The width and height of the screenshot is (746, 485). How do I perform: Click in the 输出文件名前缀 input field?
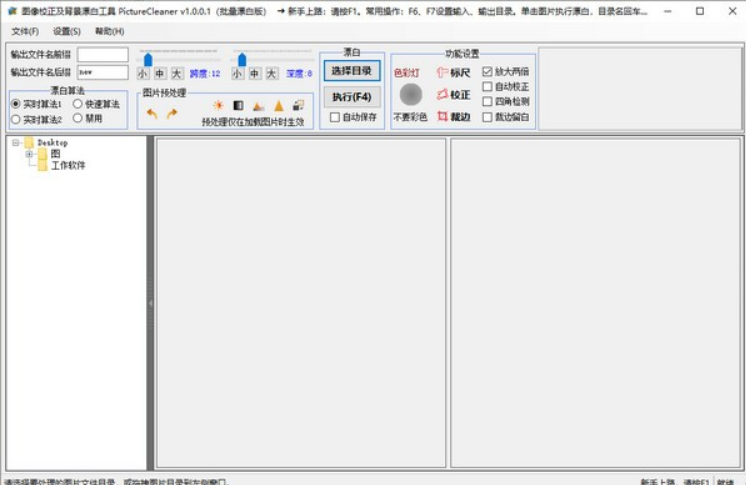[x=103, y=55]
